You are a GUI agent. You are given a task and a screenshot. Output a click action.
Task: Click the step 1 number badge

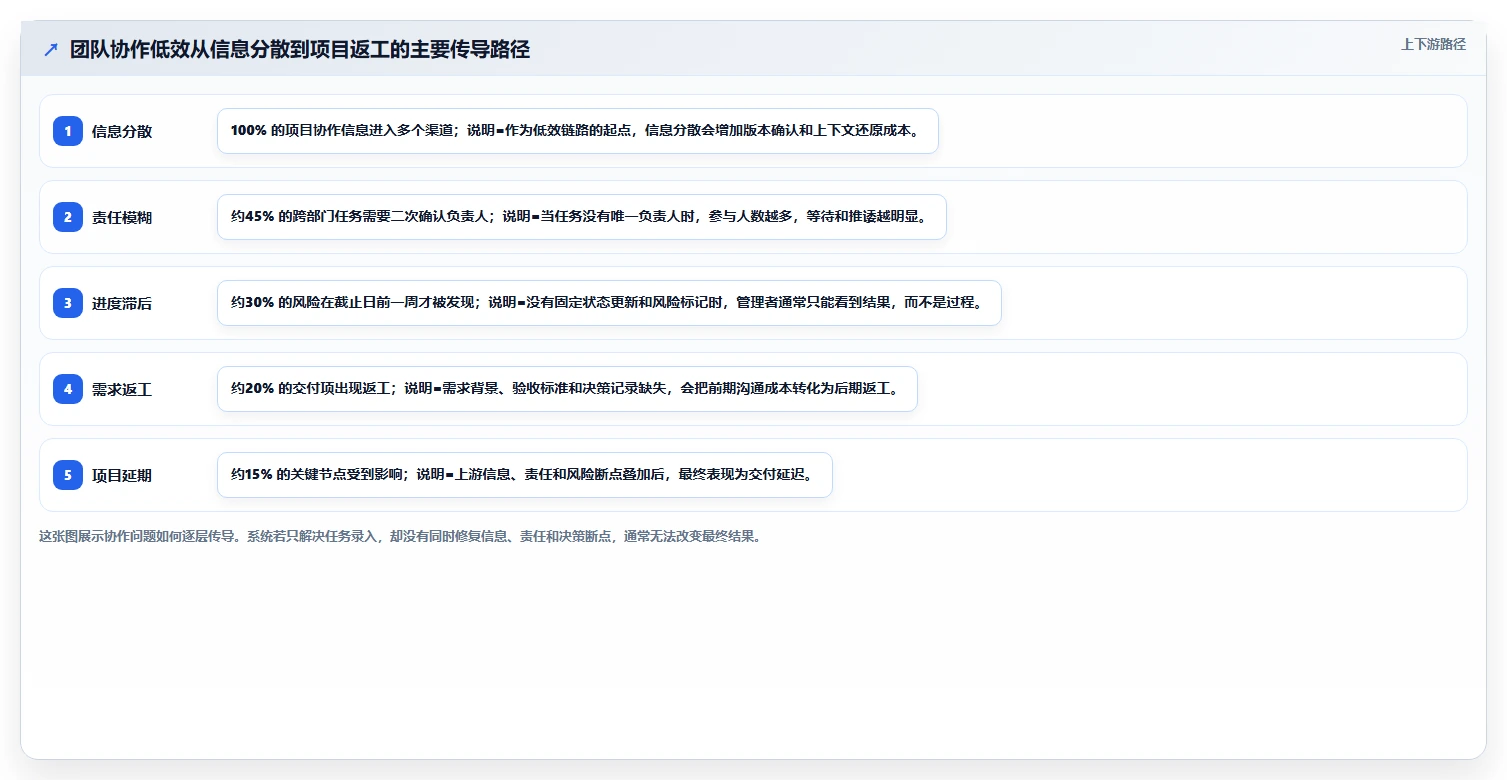point(68,131)
